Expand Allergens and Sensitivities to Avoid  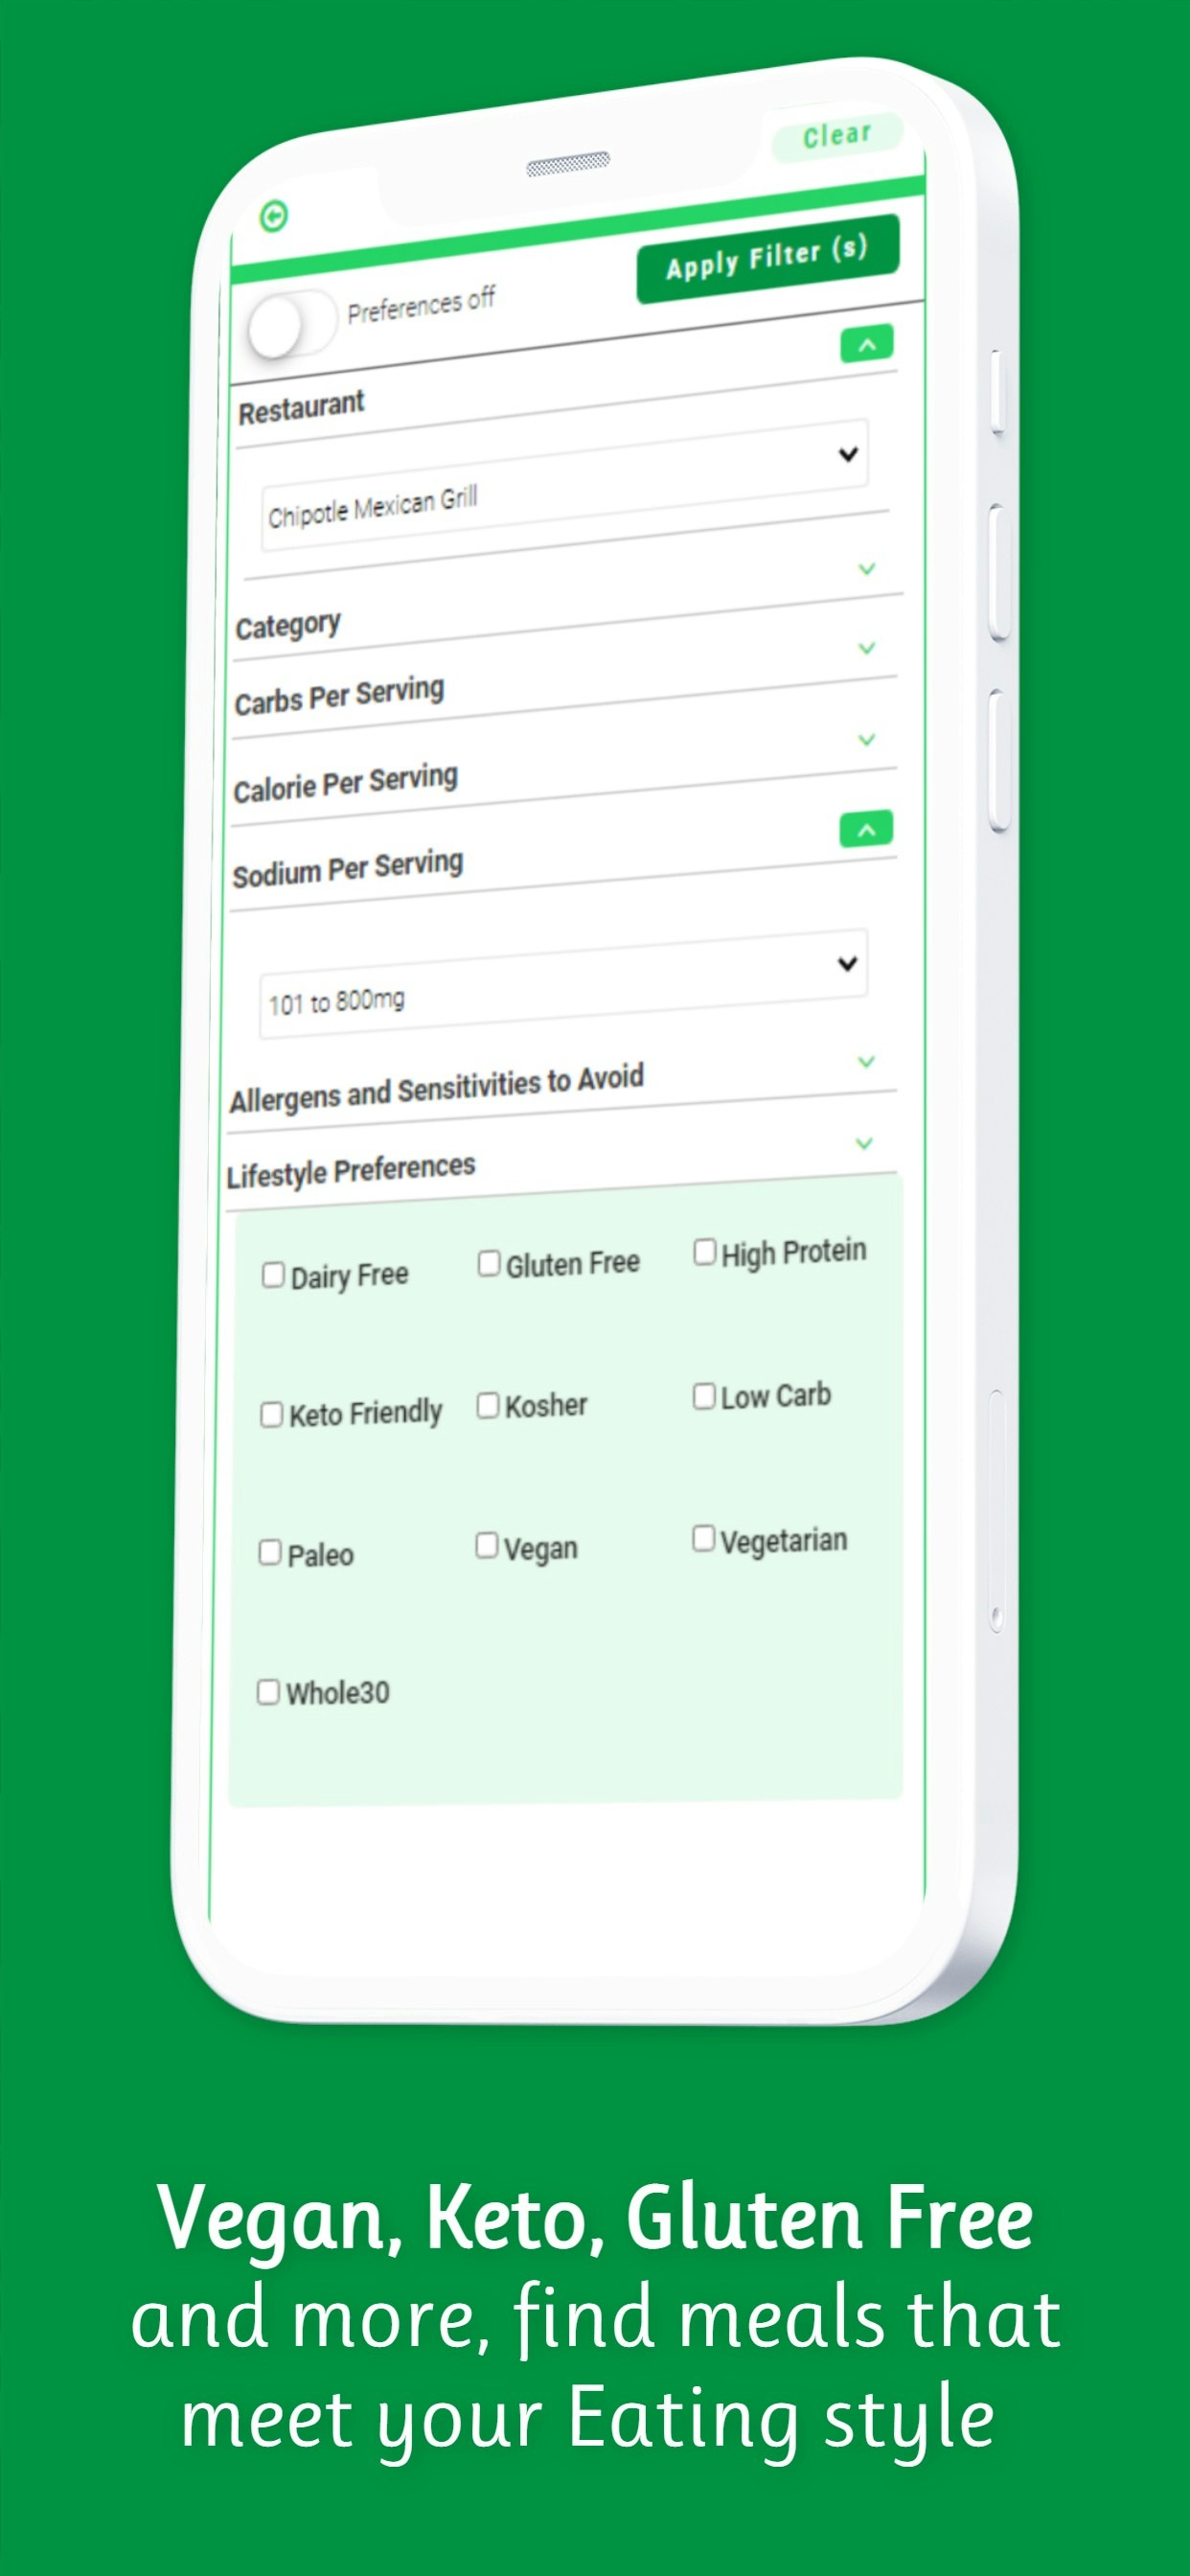pos(866,1062)
